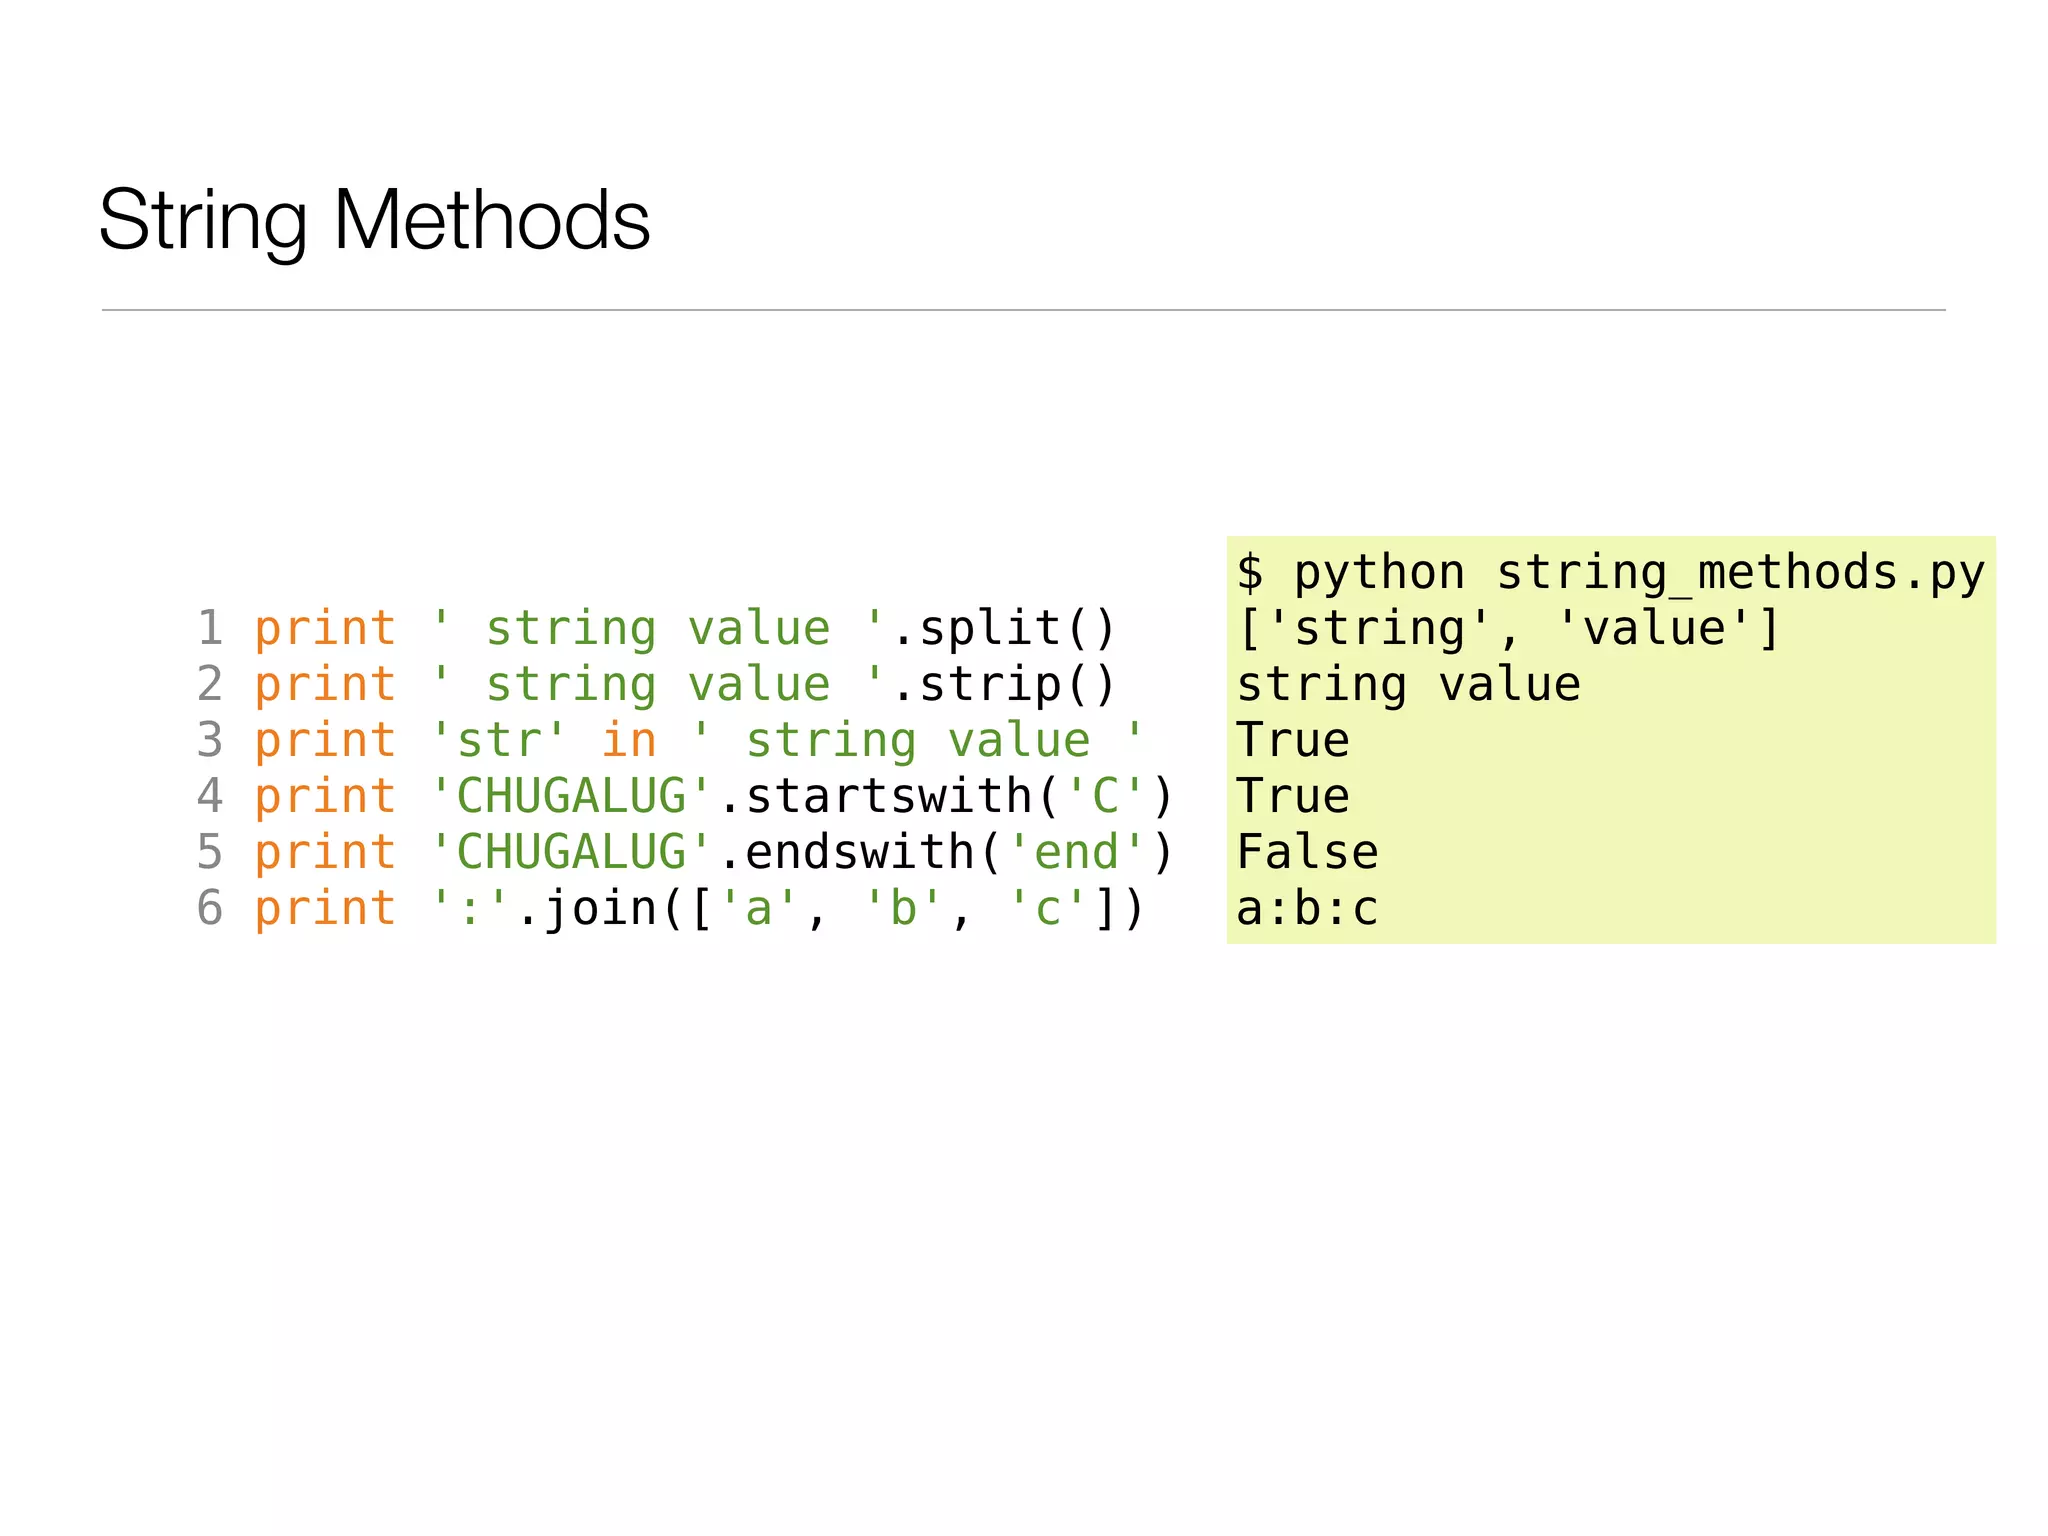This screenshot has width=2048, height=1536.
Task: Click line number 4 in the code
Action: [210, 797]
